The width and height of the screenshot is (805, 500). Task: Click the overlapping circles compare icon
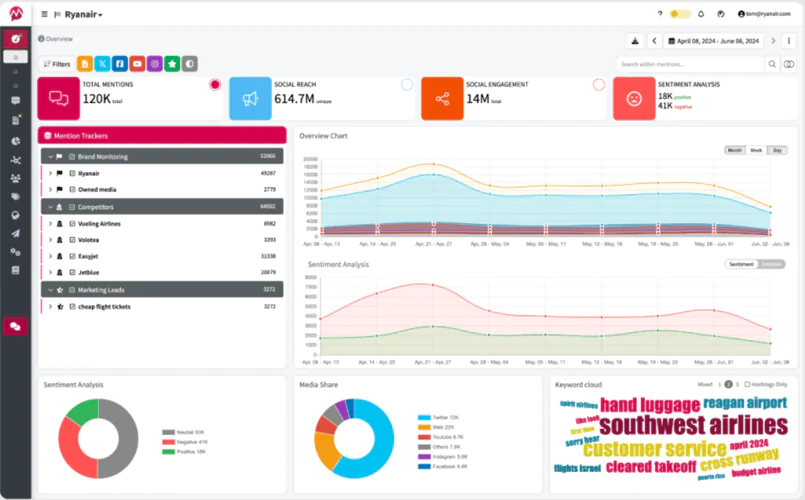click(x=789, y=64)
